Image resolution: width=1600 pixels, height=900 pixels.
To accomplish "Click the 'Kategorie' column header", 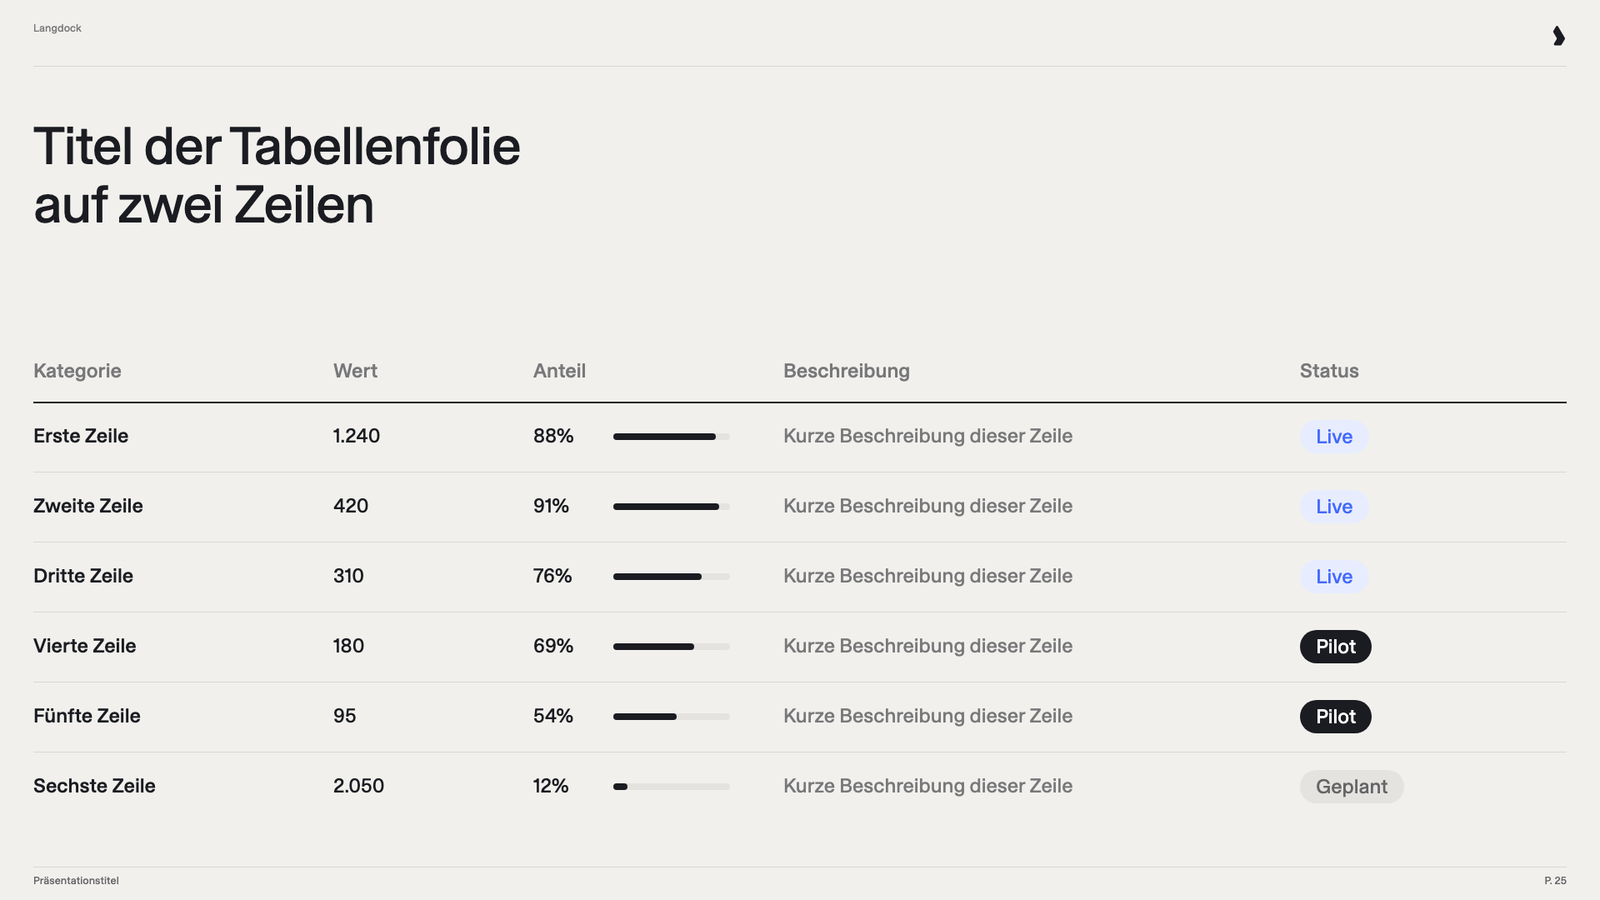I will (x=77, y=371).
